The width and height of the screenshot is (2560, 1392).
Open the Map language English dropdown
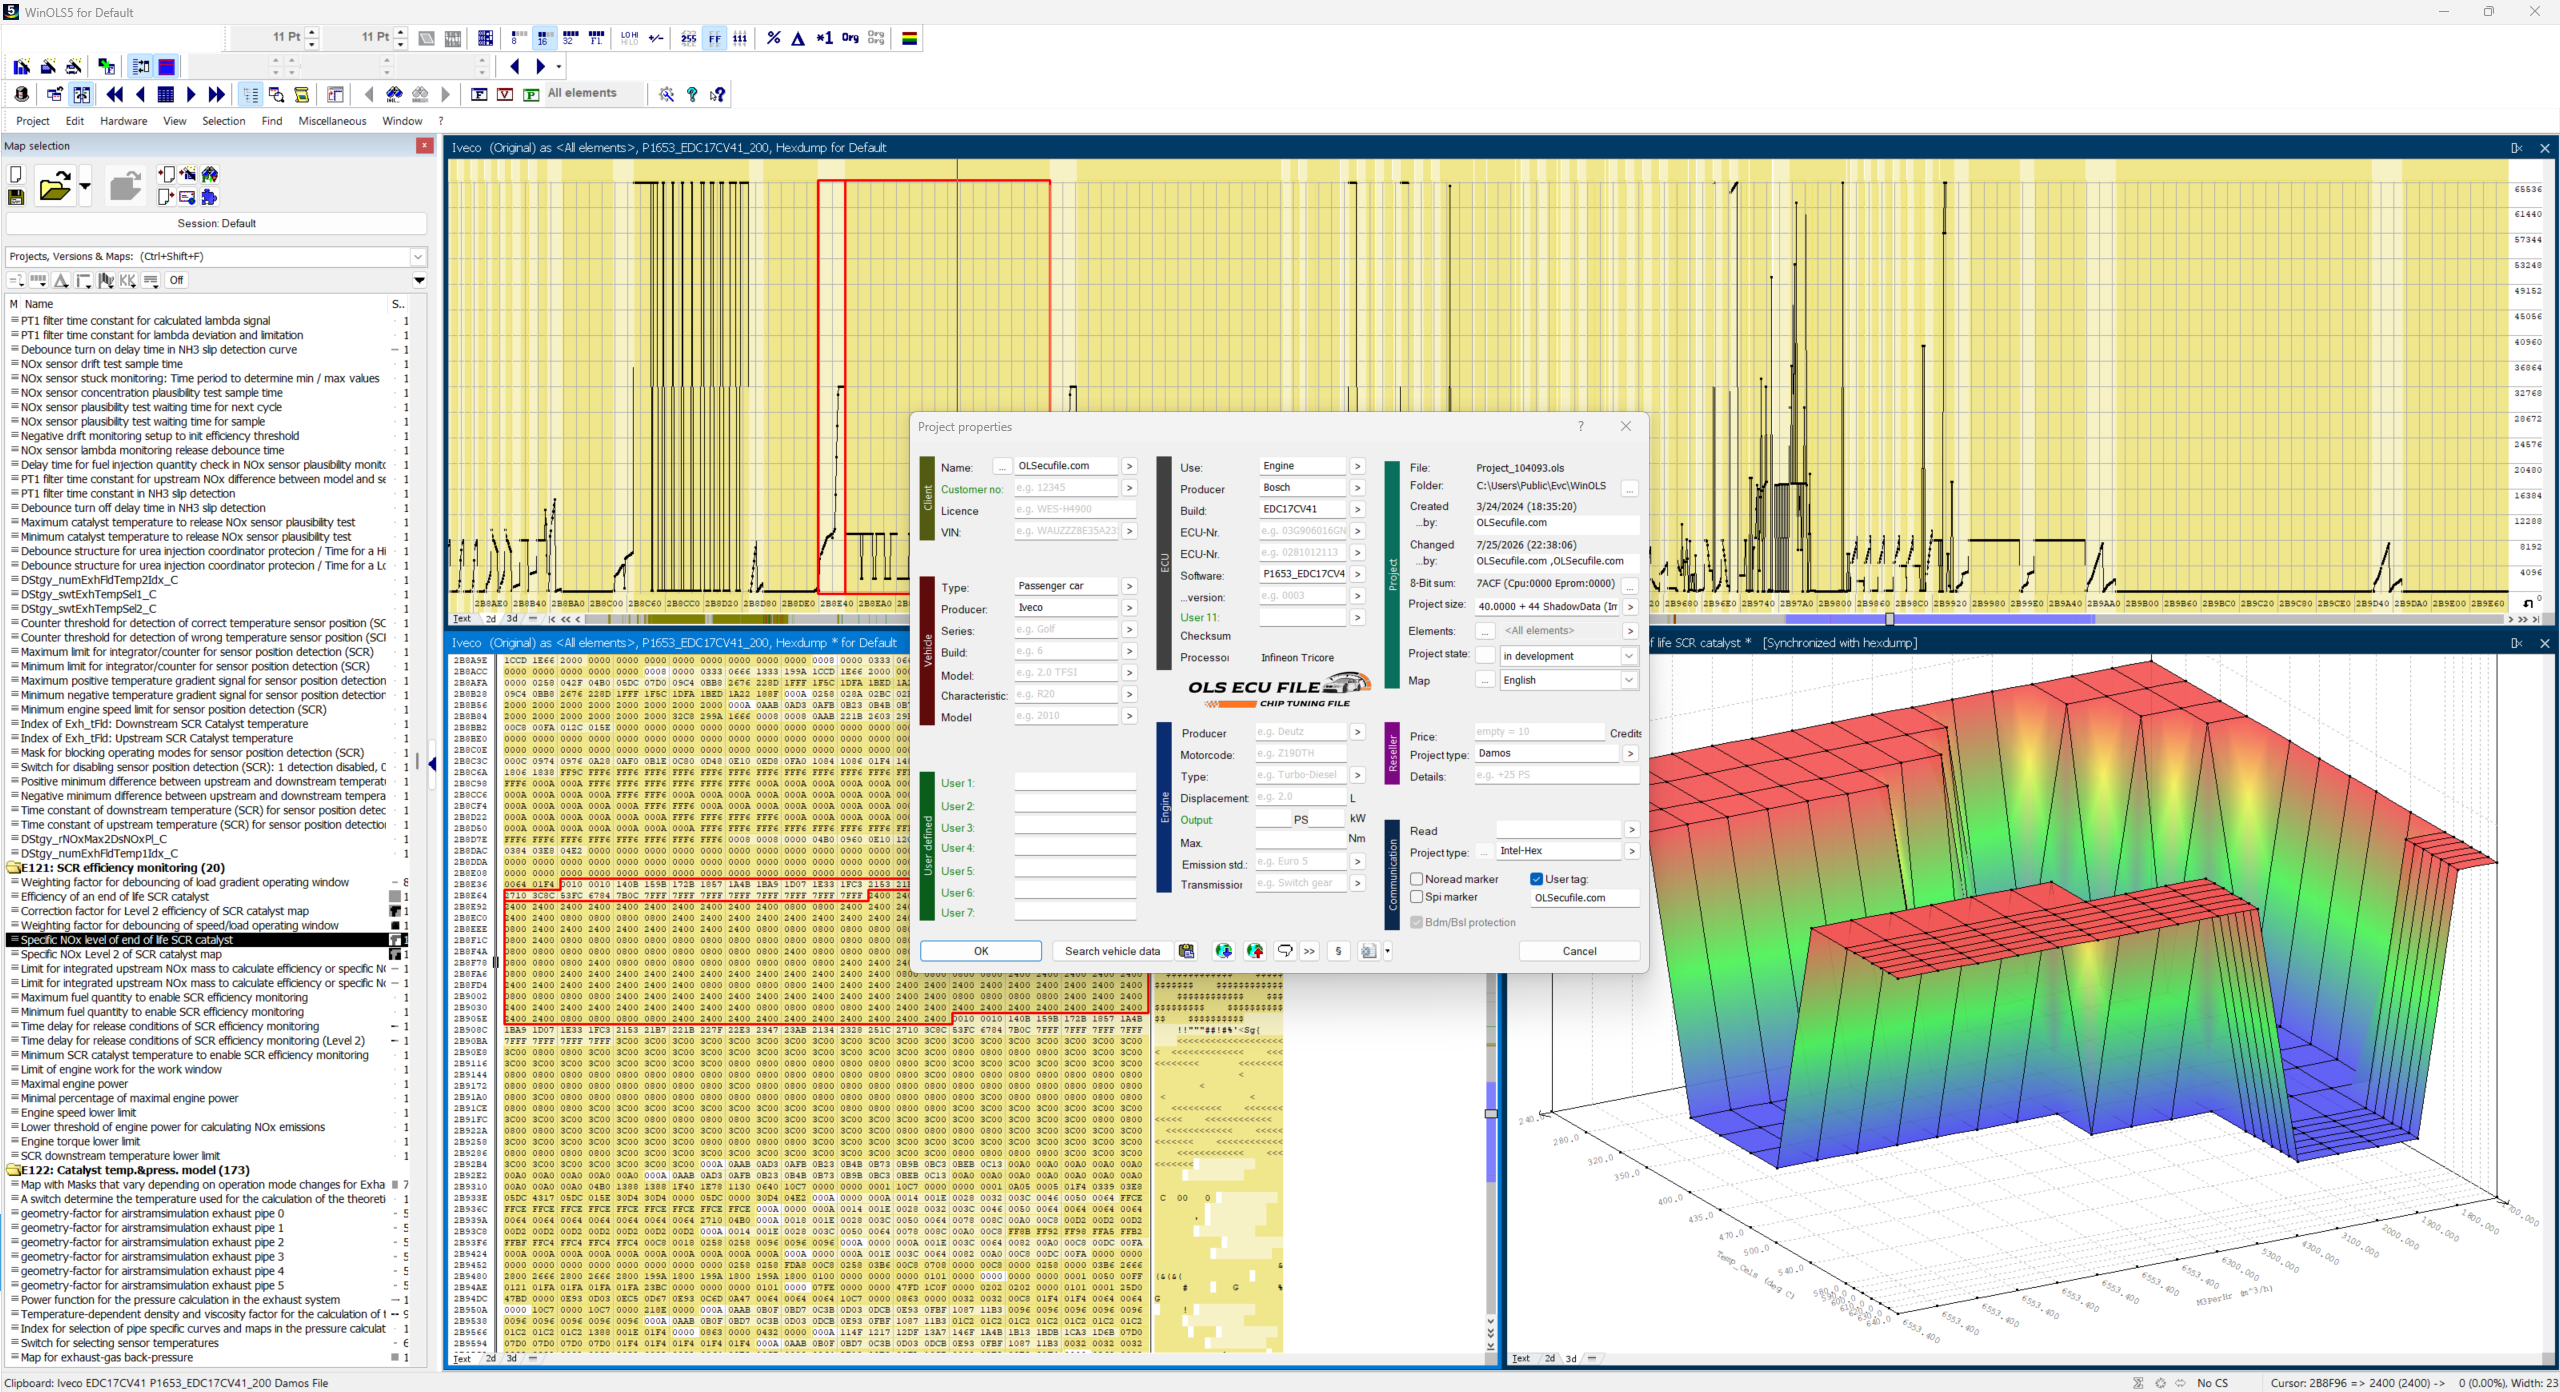tap(1628, 680)
